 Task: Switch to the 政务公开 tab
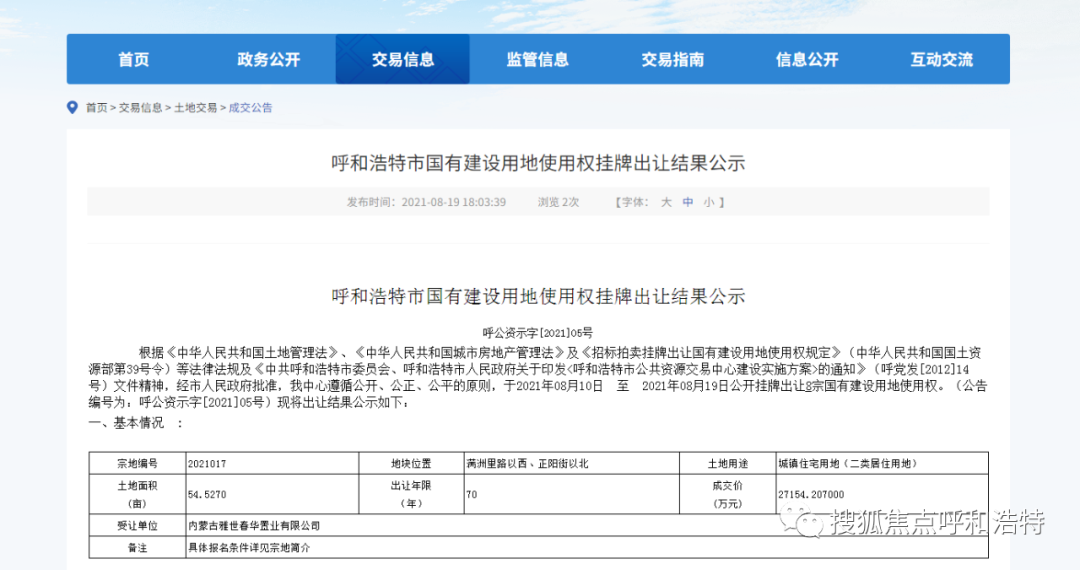pyautogui.click(x=268, y=59)
